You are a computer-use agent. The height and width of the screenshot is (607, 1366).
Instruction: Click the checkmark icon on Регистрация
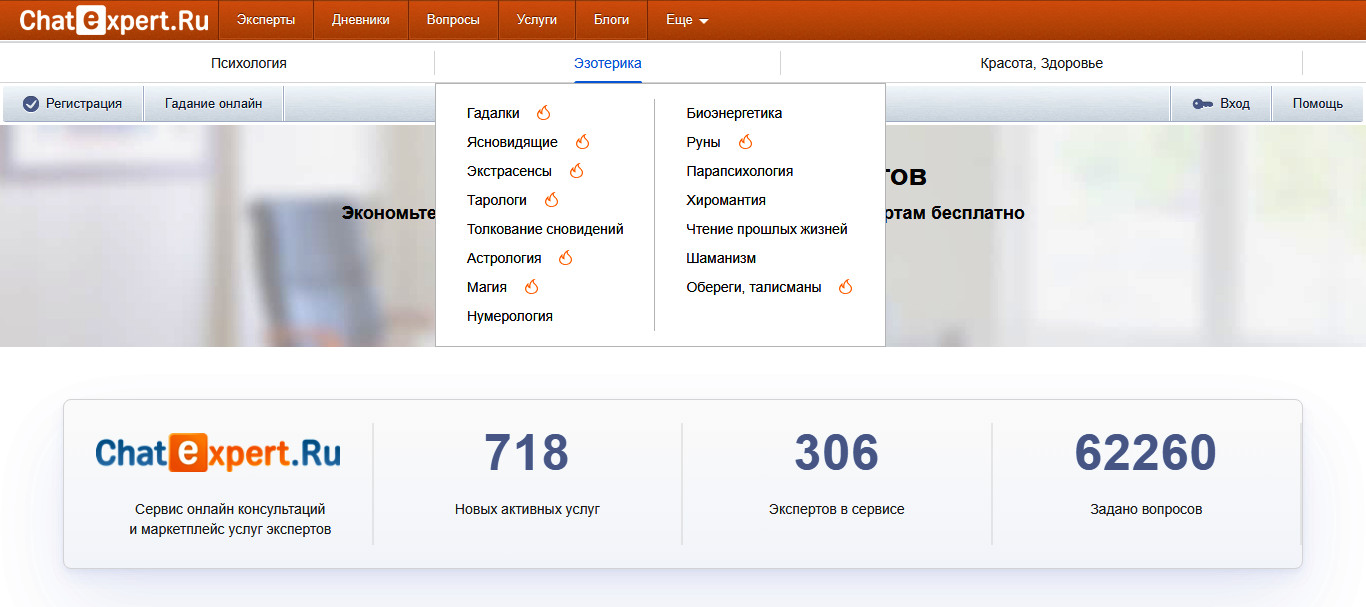pyautogui.click(x=31, y=104)
